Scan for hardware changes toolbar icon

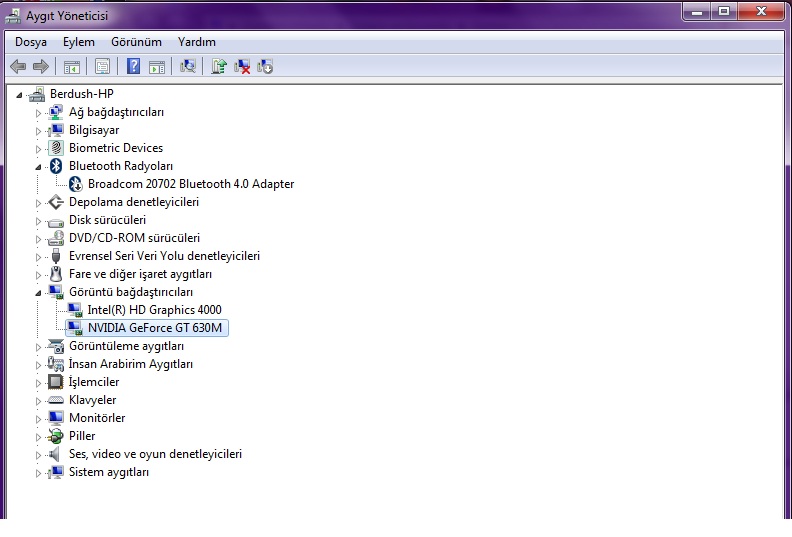[188, 66]
